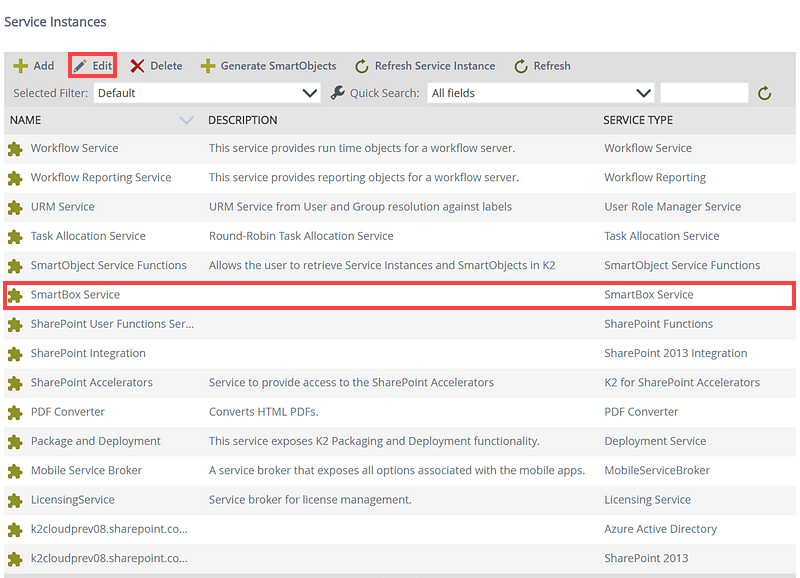
Task: Click the pencil Edit icon
Action: [80, 66]
